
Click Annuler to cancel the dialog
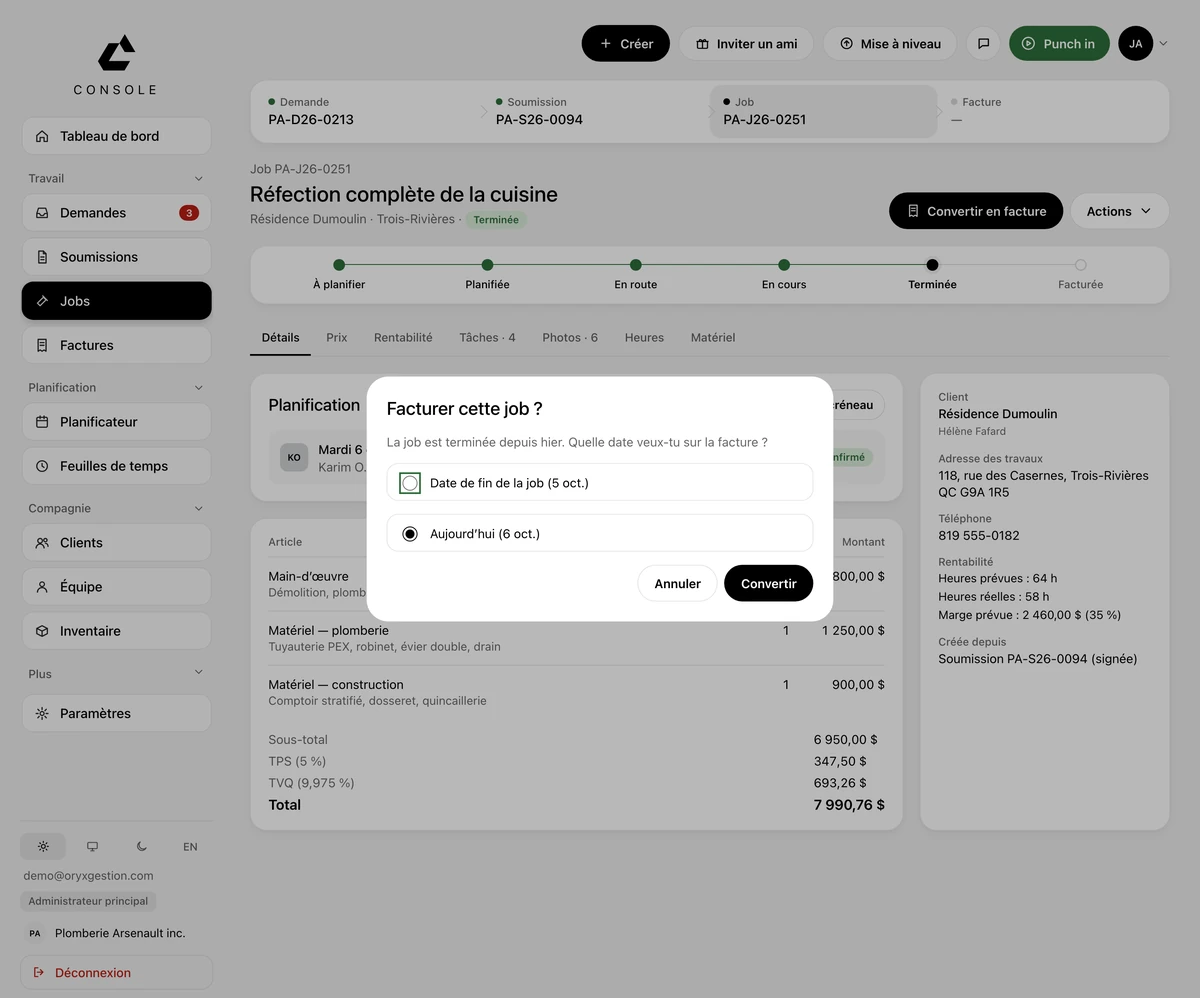point(678,583)
